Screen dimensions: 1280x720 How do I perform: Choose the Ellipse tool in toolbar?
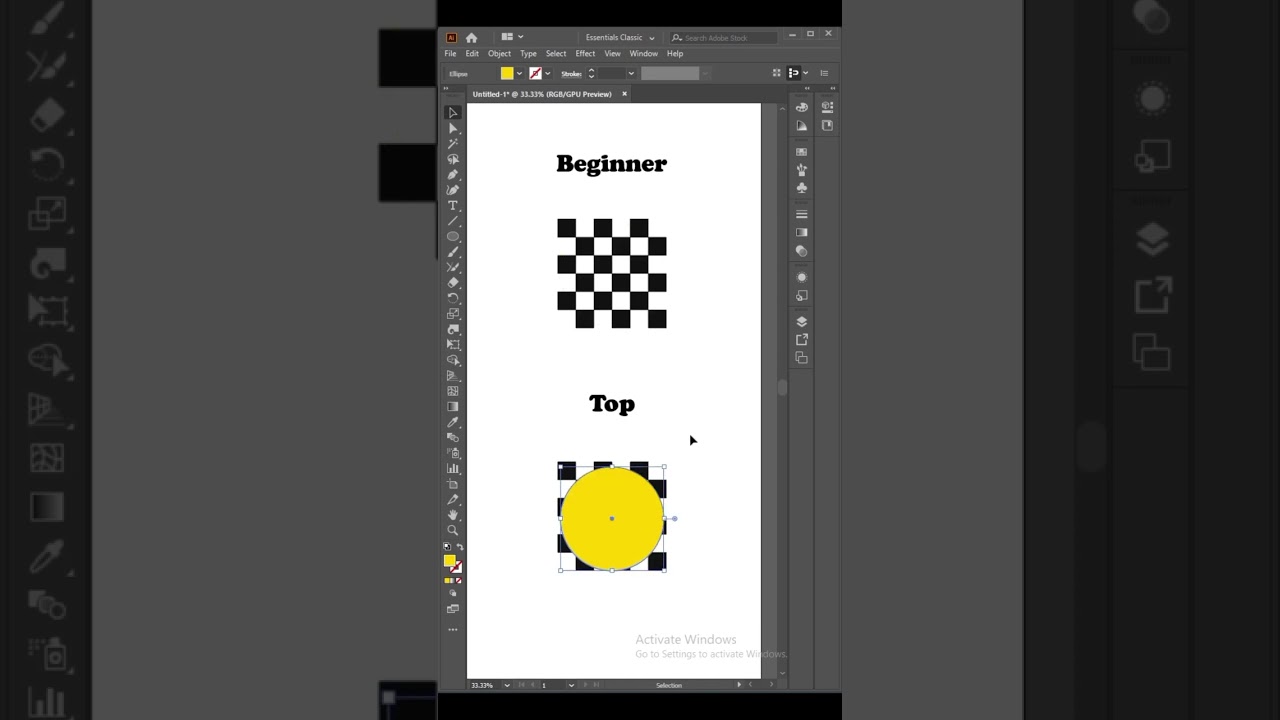[453, 236]
